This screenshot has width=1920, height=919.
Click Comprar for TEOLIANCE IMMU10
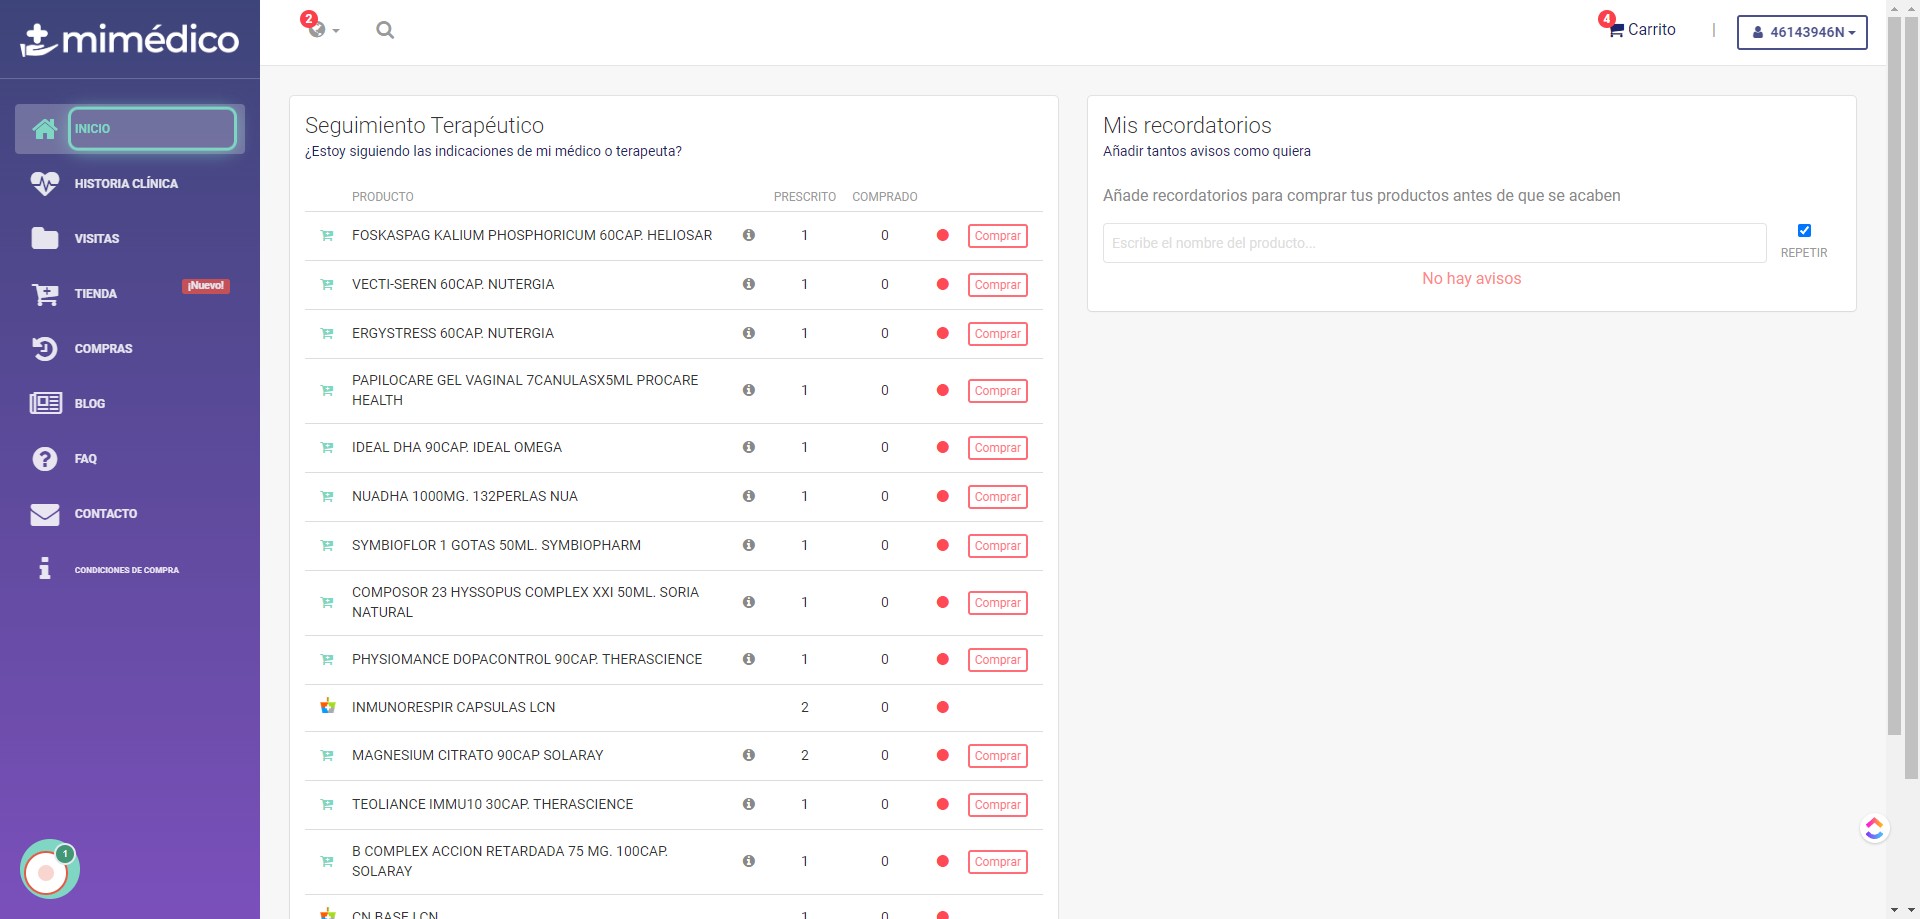pyautogui.click(x=997, y=805)
